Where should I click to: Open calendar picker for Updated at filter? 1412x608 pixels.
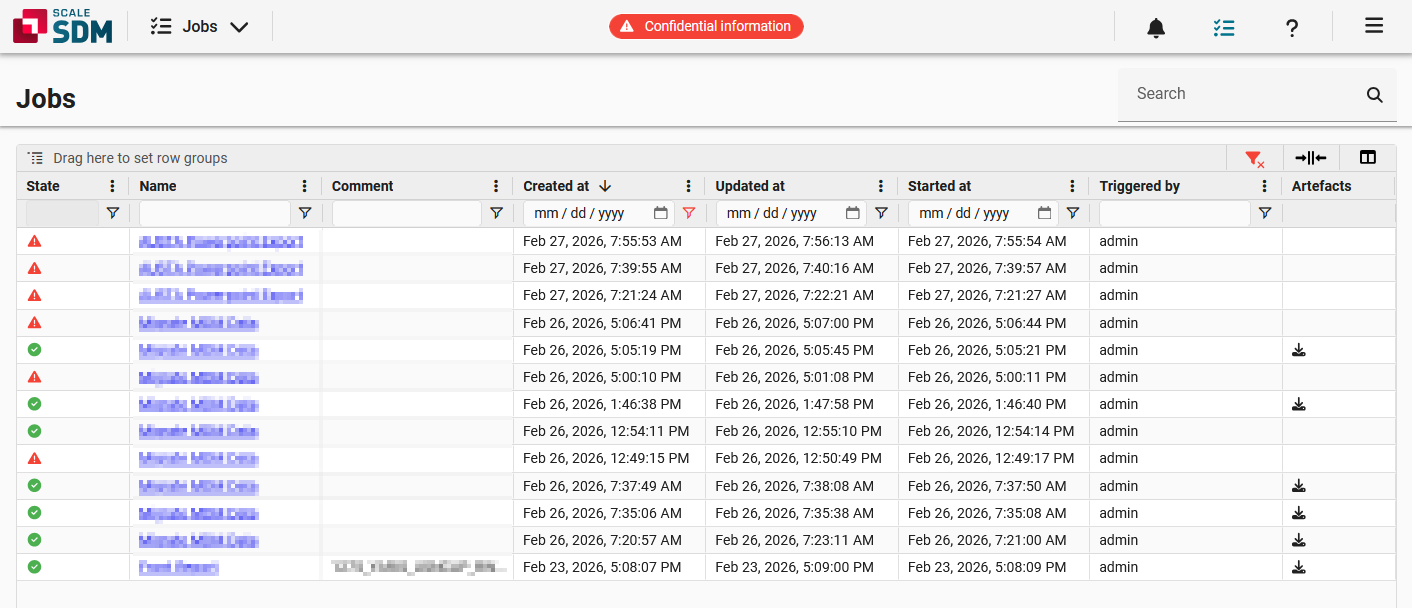click(852, 213)
